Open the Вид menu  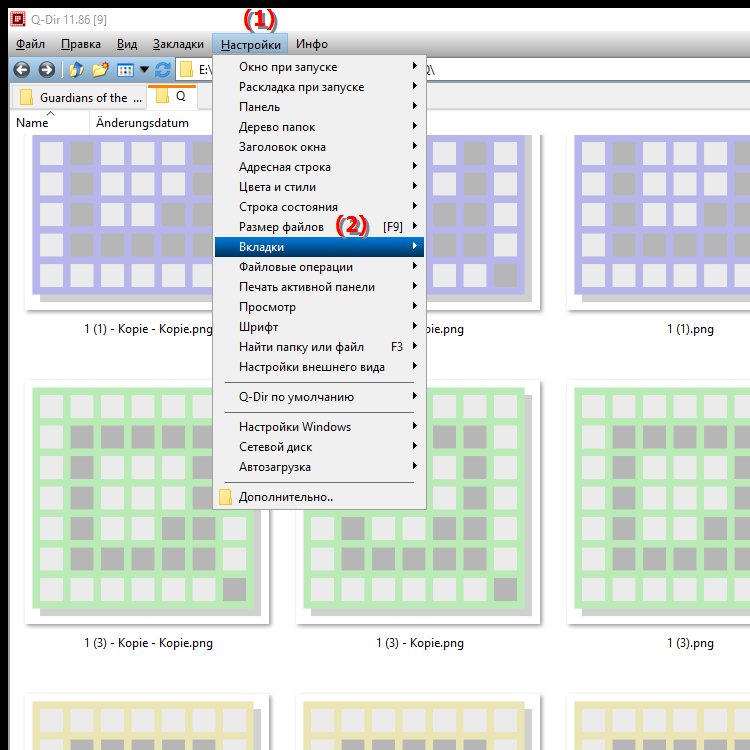pos(127,44)
